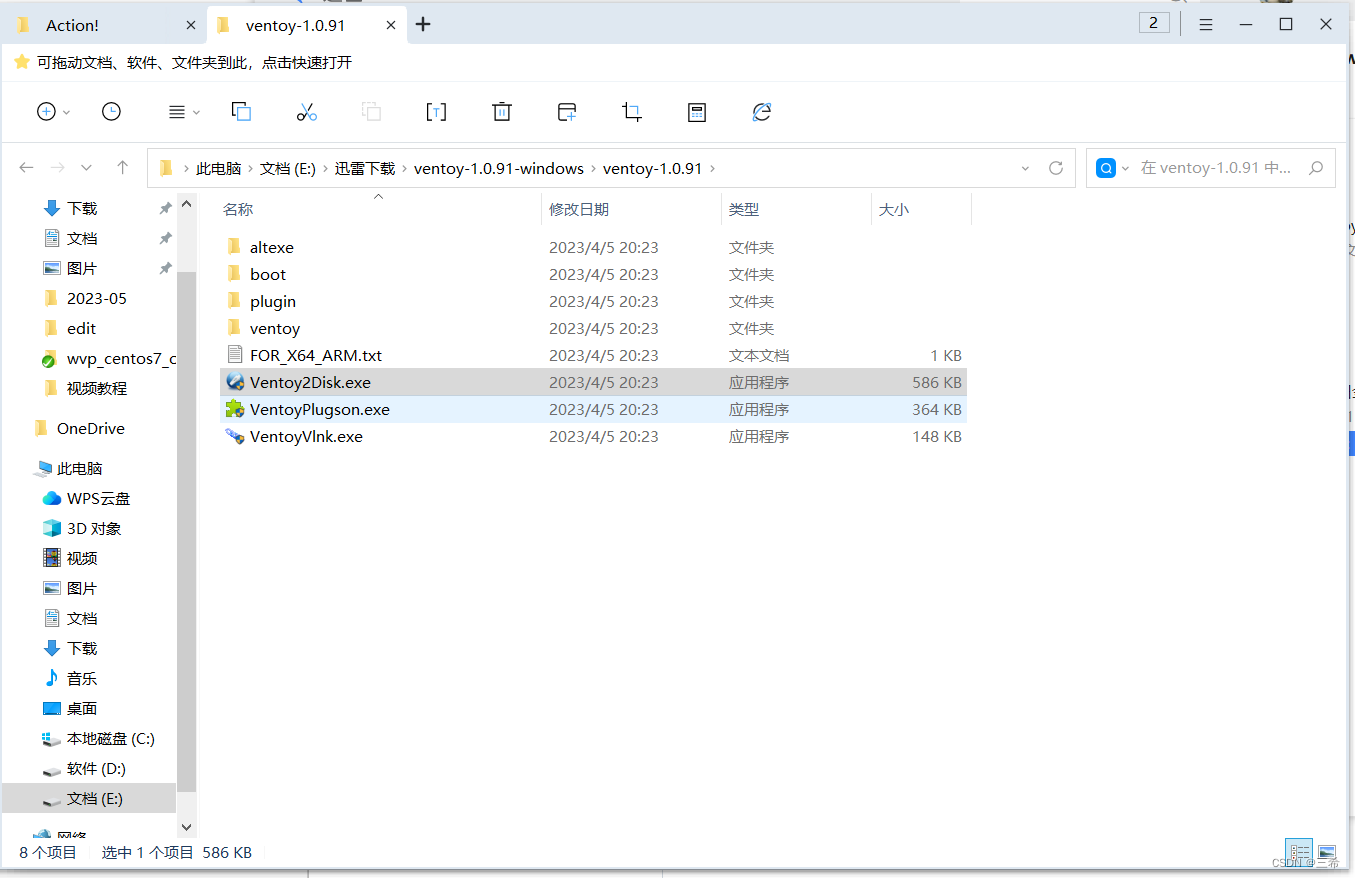This screenshot has width=1355, height=878.
Task: Click the New item plus icon
Action: 46,112
